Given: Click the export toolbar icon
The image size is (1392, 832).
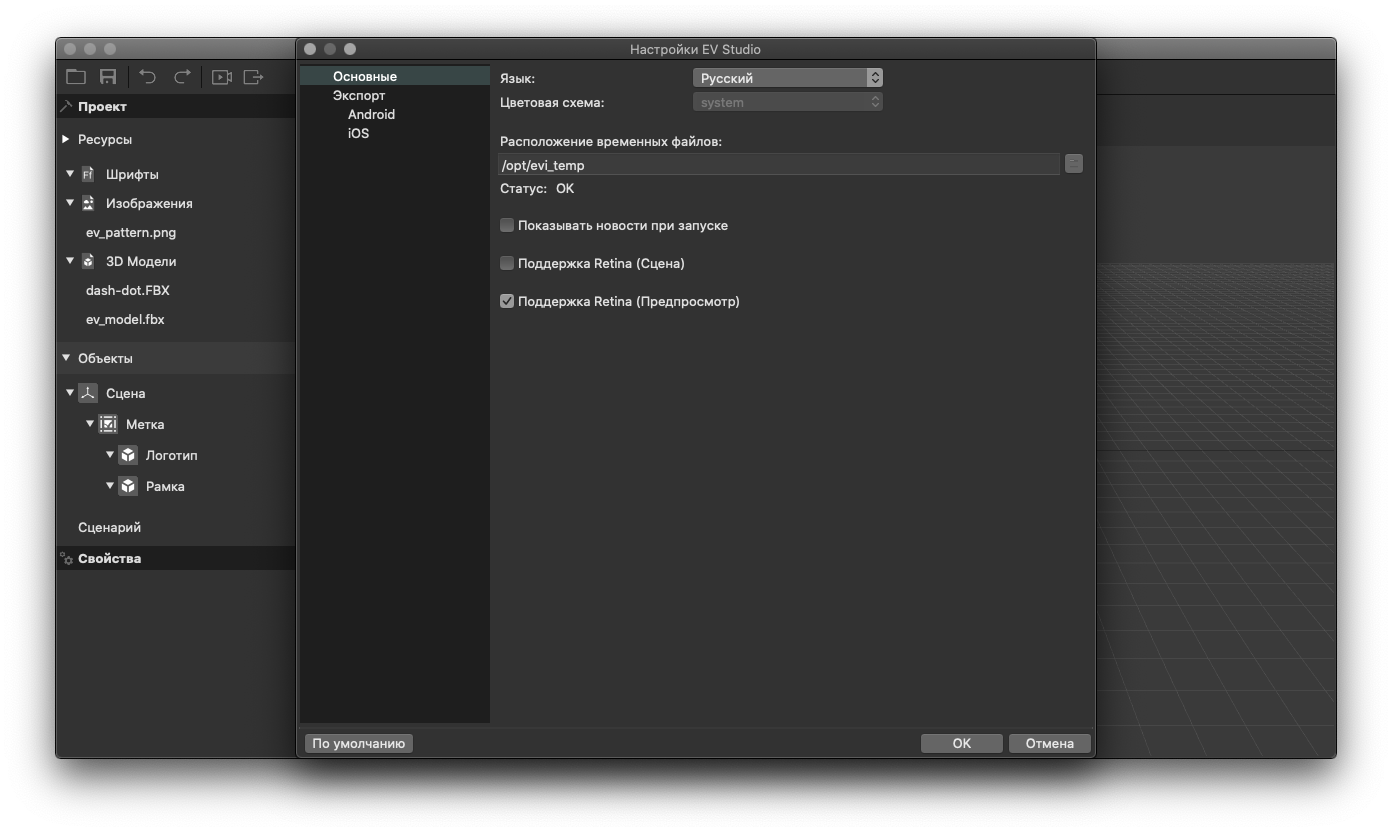Looking at the screenshot, I should tap(254, 77).
